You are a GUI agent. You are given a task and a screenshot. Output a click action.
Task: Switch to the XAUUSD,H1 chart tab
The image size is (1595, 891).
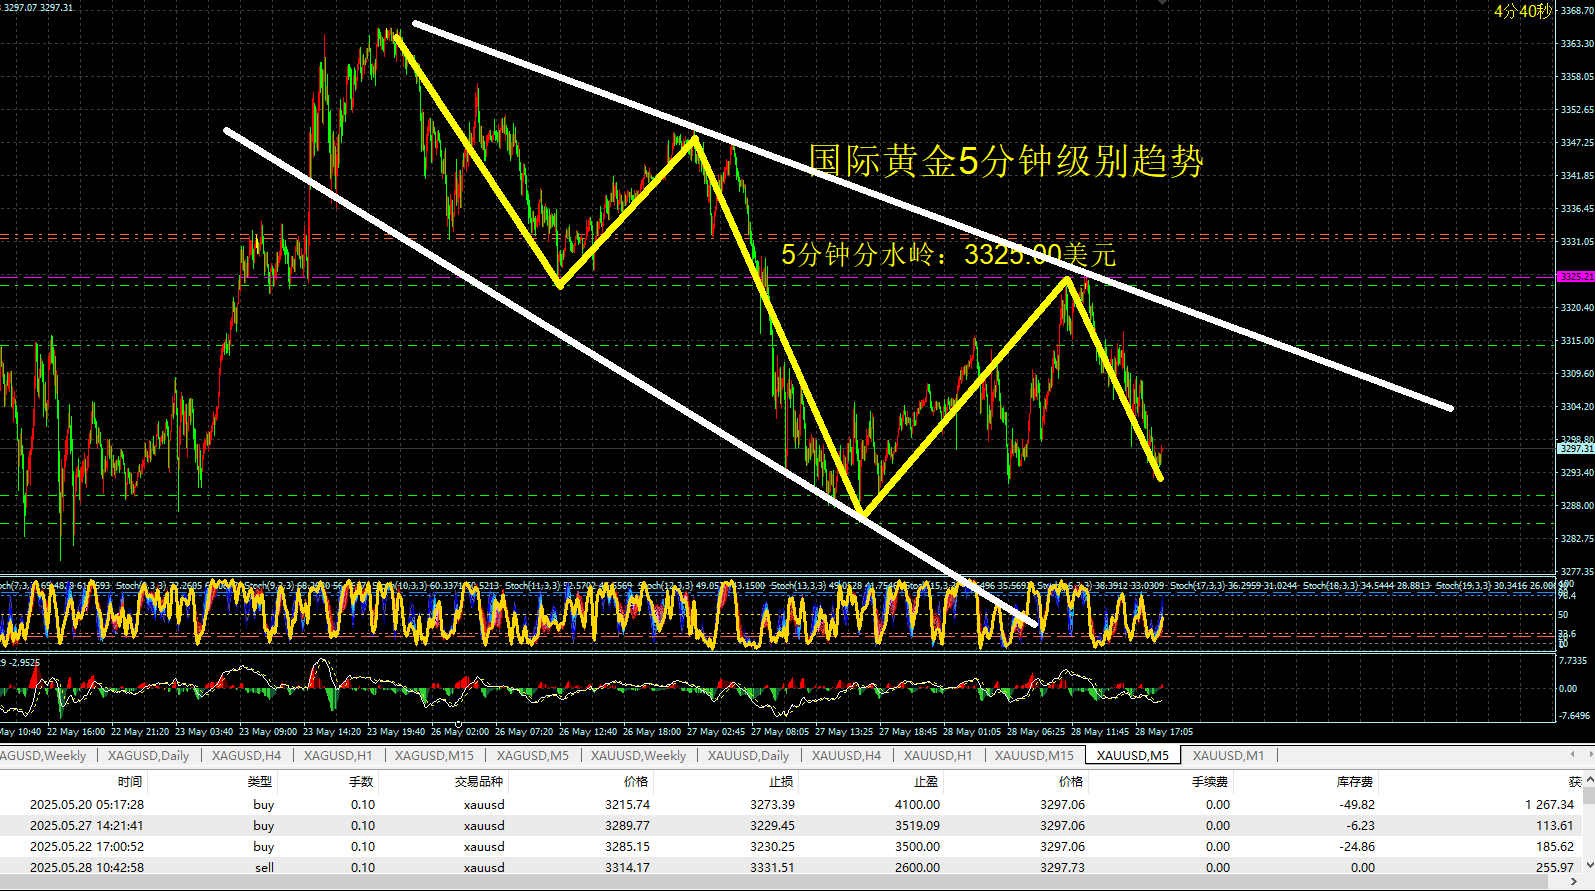pyautogui.click(x=937, y=756)
